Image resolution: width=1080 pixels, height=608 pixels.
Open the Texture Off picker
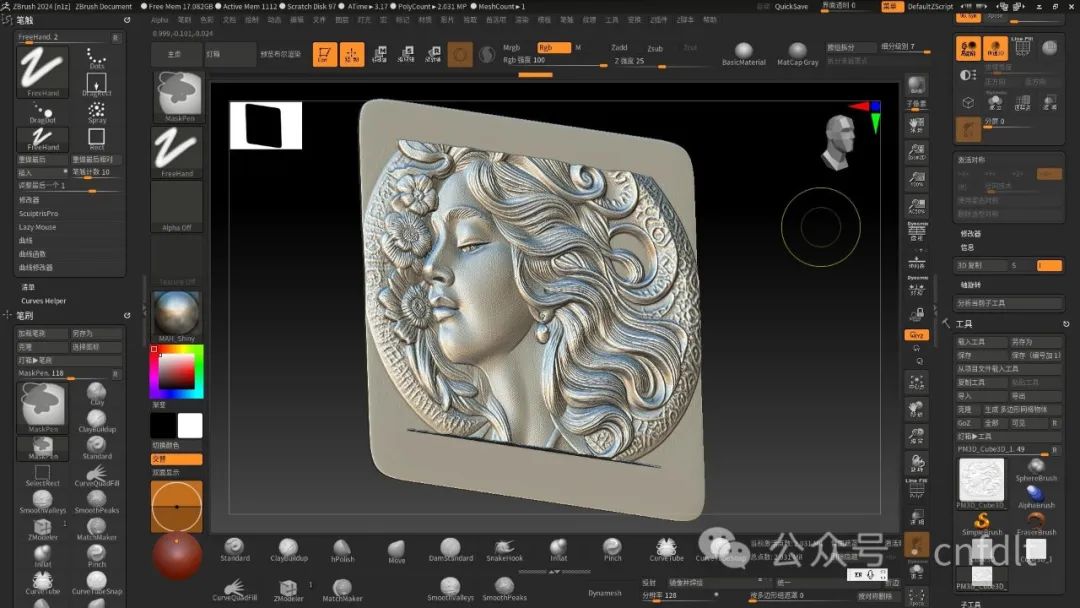point(177,262)
